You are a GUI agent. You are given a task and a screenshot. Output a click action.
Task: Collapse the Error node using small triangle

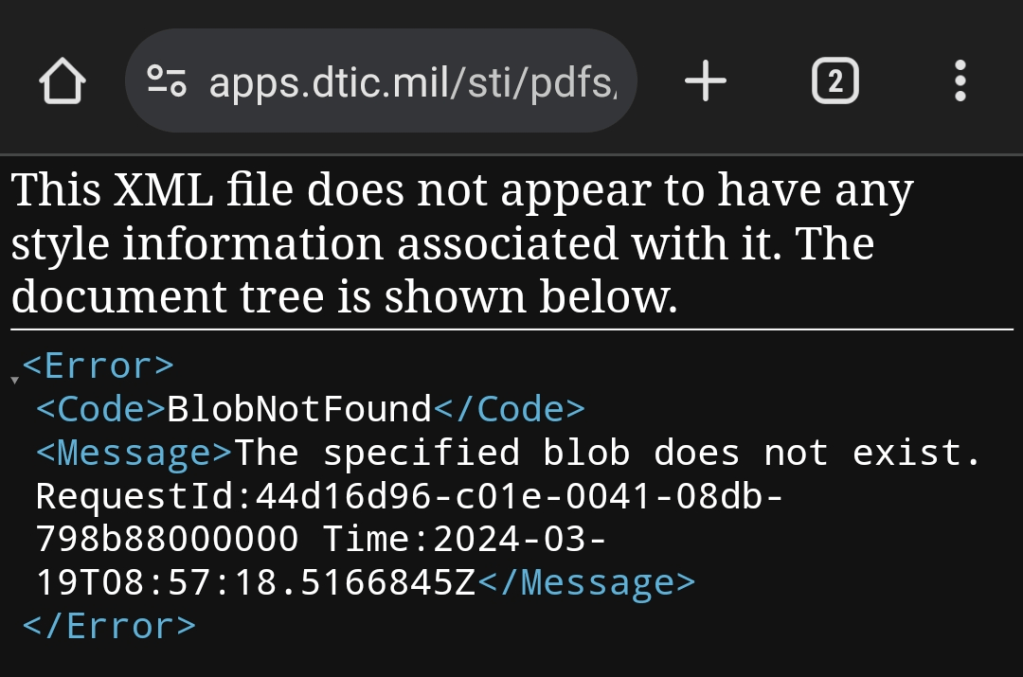pos(14,380)
